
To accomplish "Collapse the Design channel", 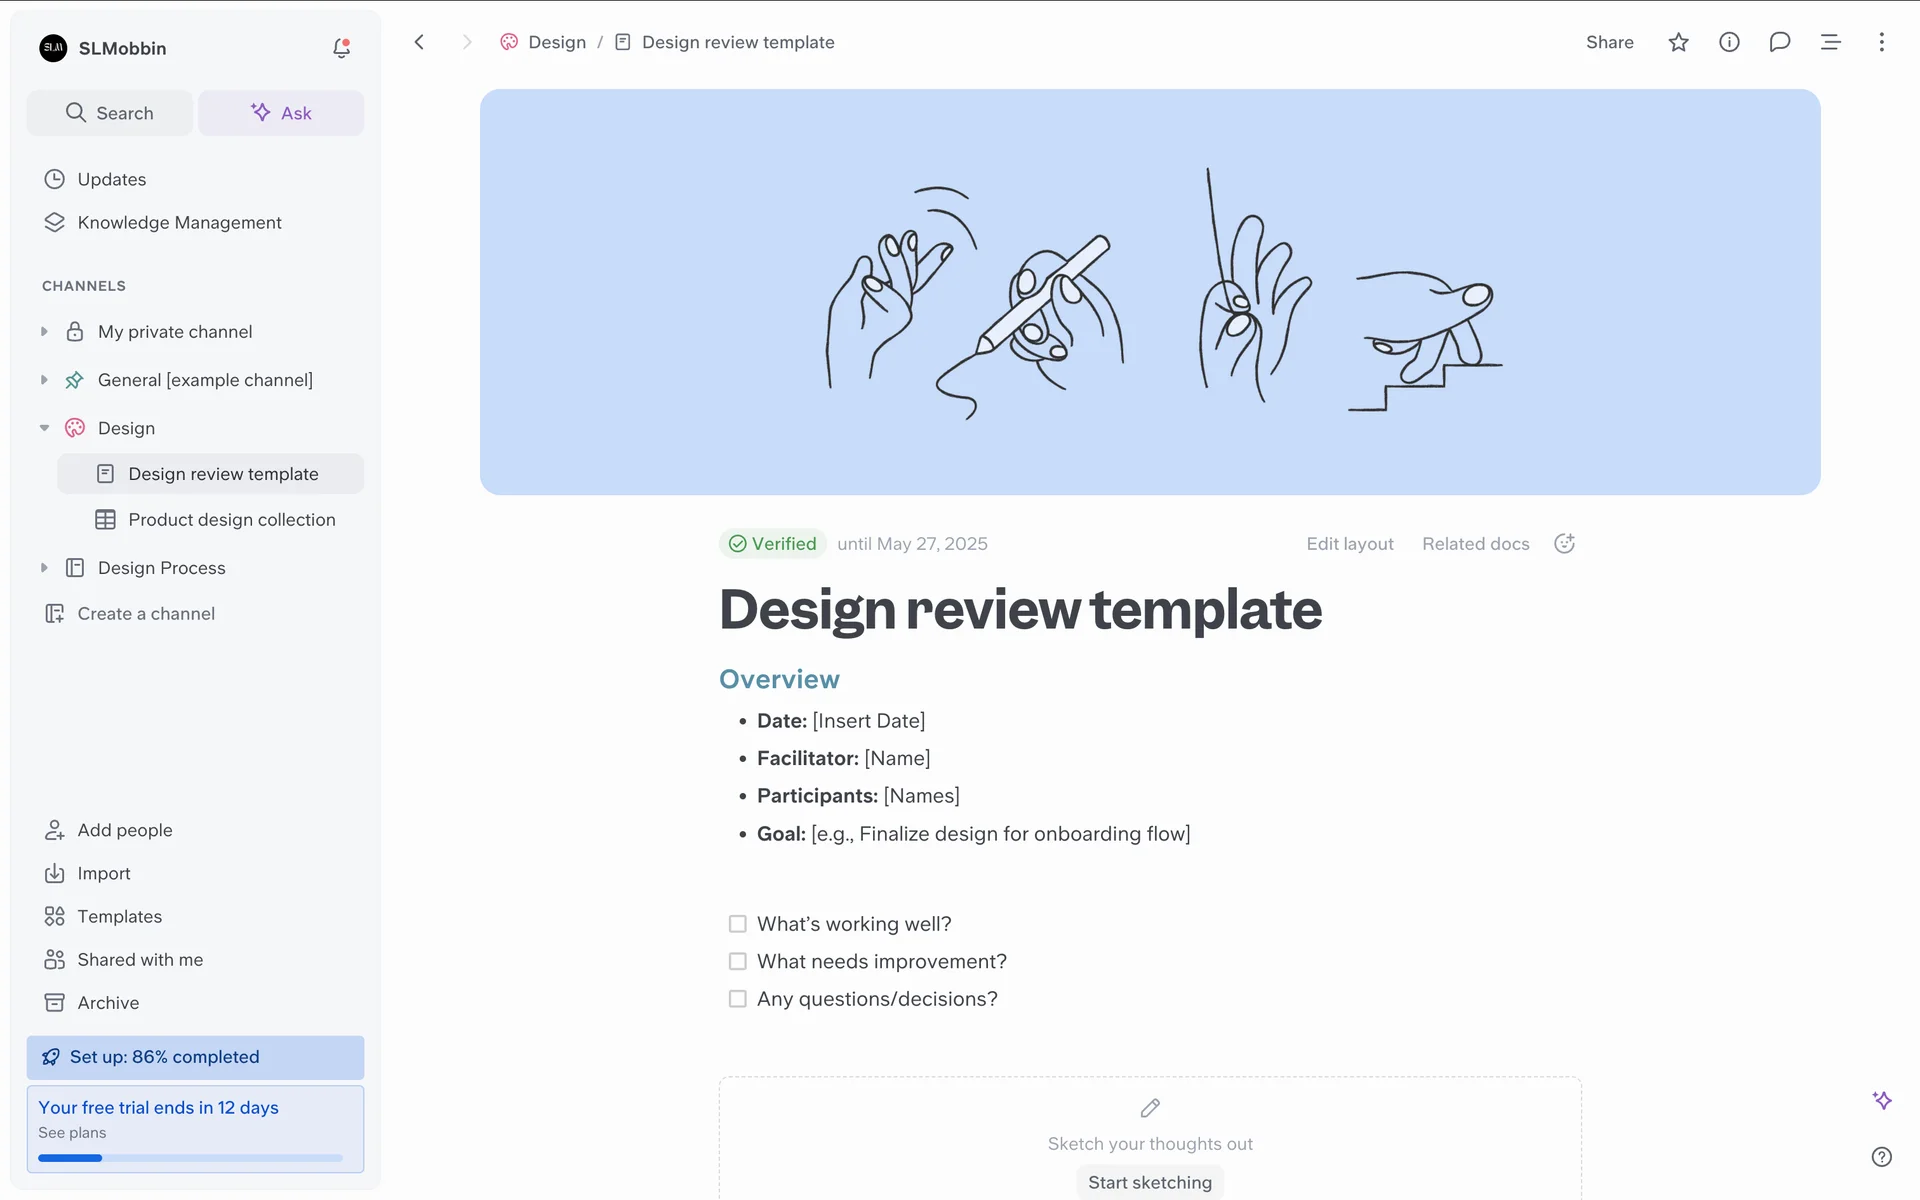I will pyautogui.click(x=44, y=428).
